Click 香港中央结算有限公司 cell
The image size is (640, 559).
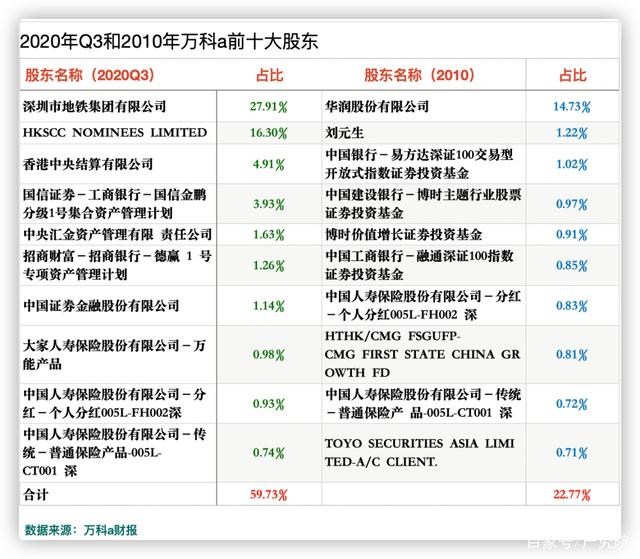(x=88, y=164)
